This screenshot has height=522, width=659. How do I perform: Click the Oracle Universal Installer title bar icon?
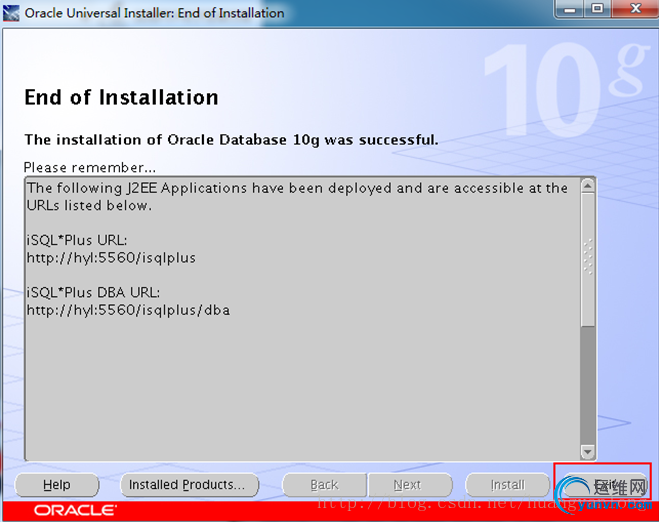tap(11, 13)
